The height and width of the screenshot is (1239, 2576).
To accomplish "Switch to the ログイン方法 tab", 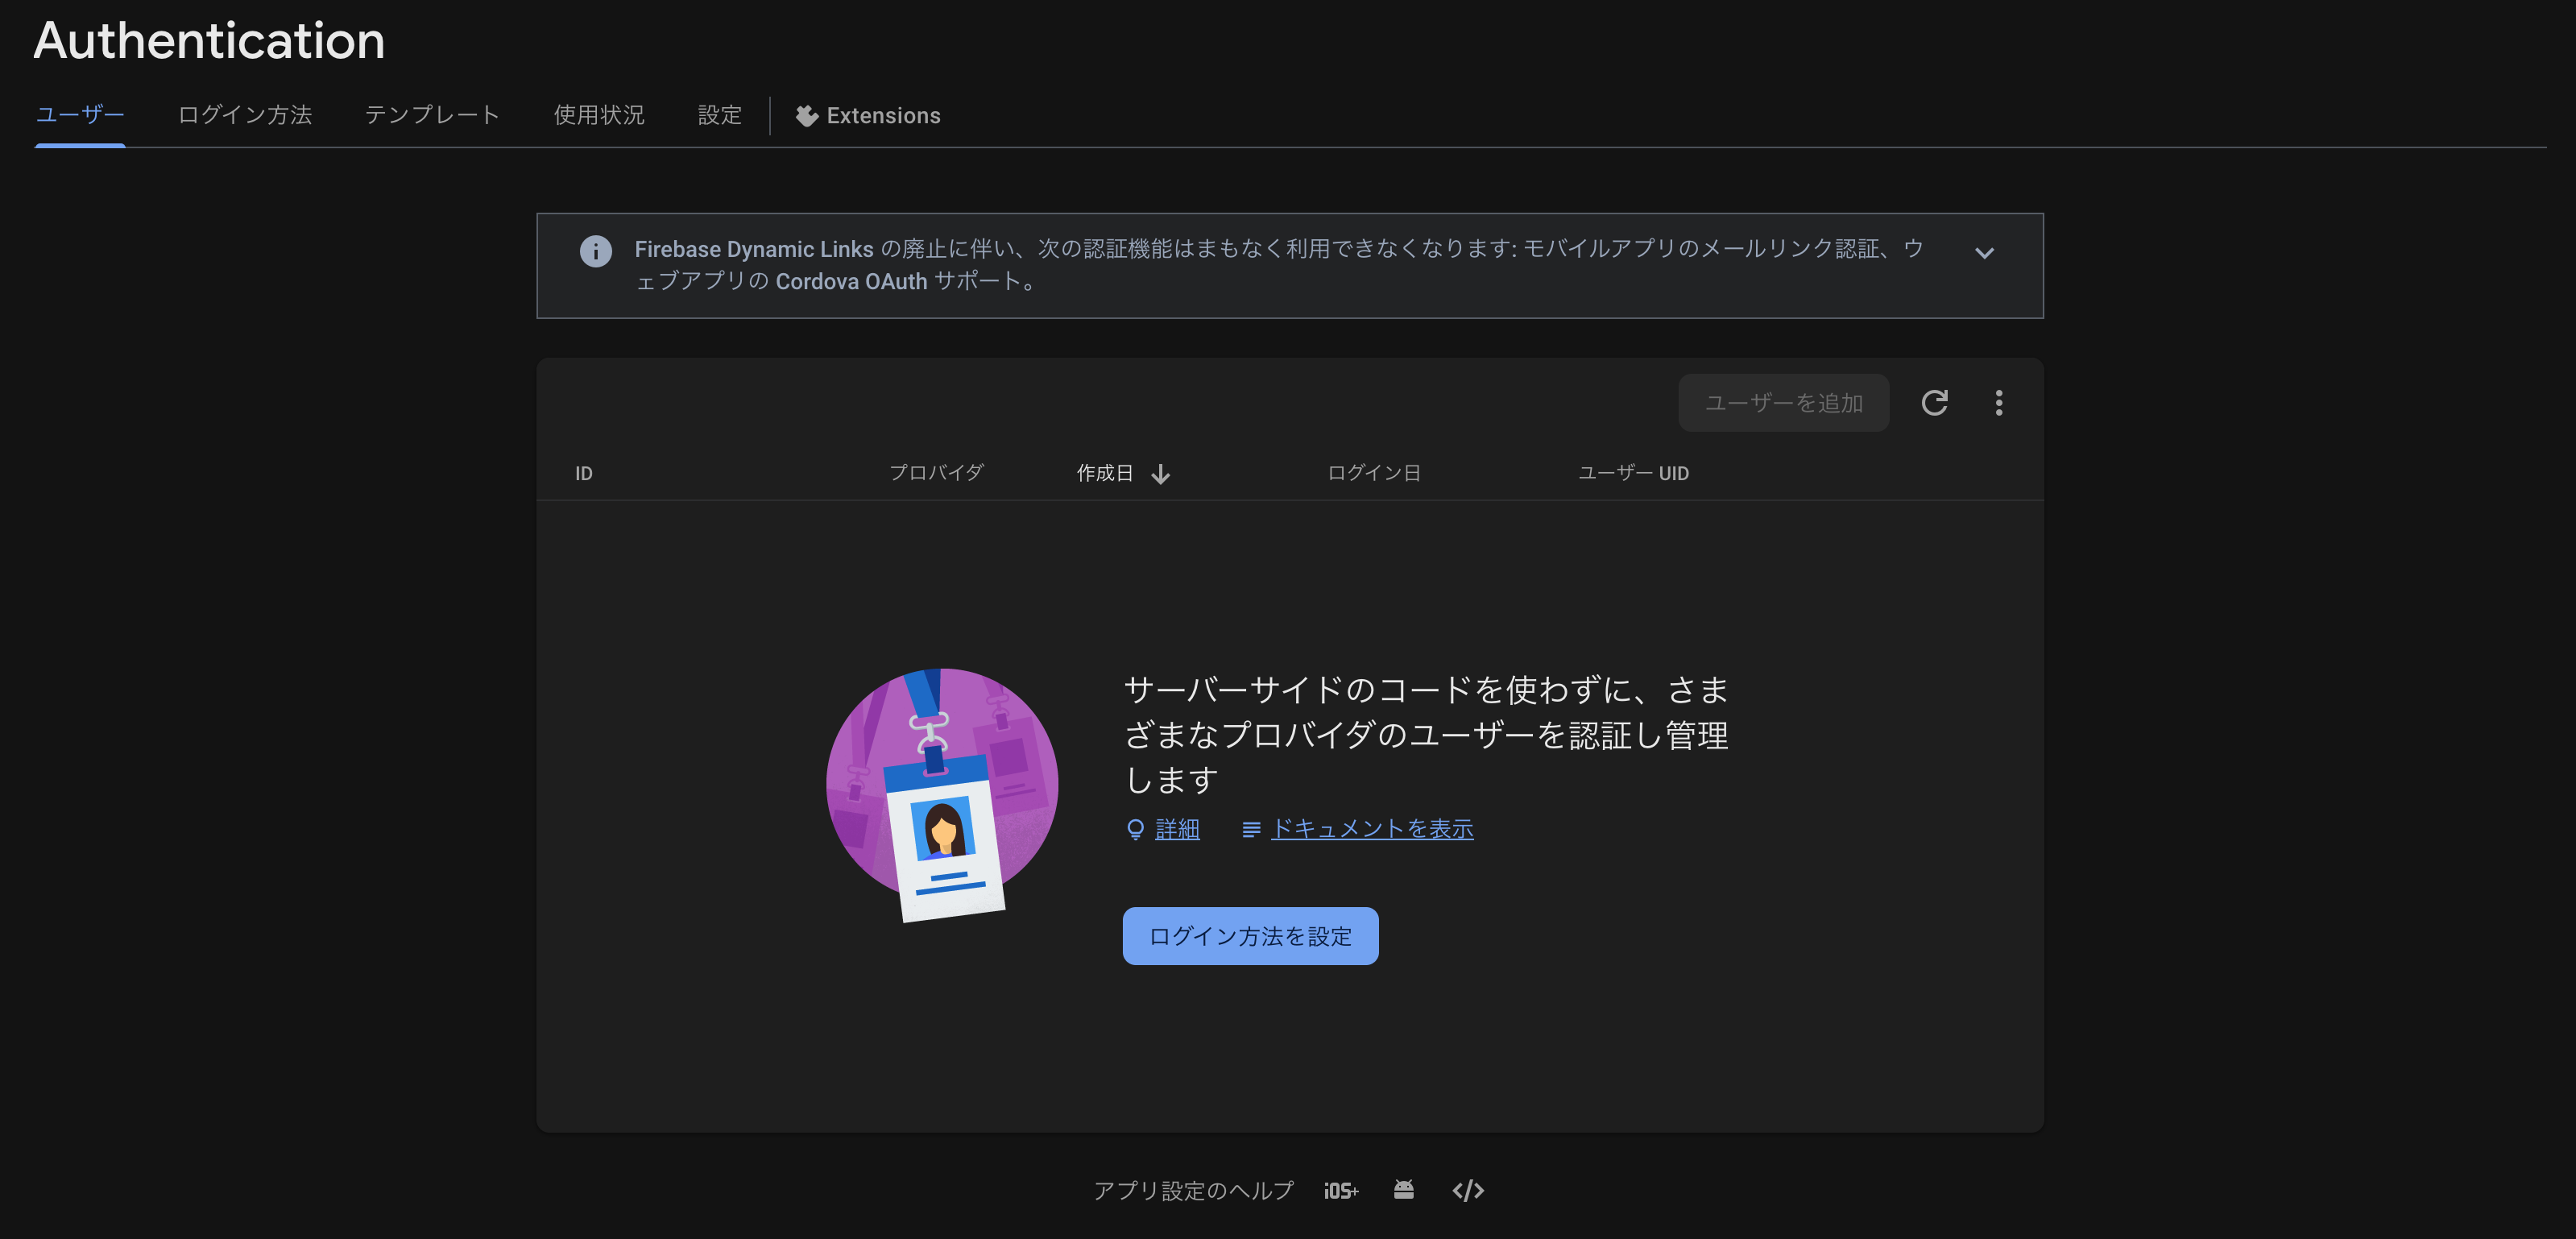I will pyautogui.click(x=245, y=115).
